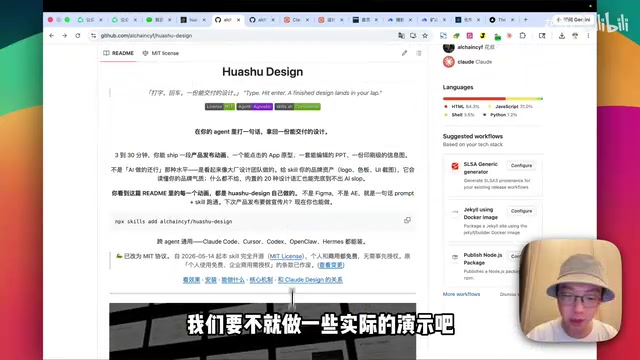Viewport: 640px width, 360px height.
Task: Open Chrome downloads icon
Action: pos(562,36)
